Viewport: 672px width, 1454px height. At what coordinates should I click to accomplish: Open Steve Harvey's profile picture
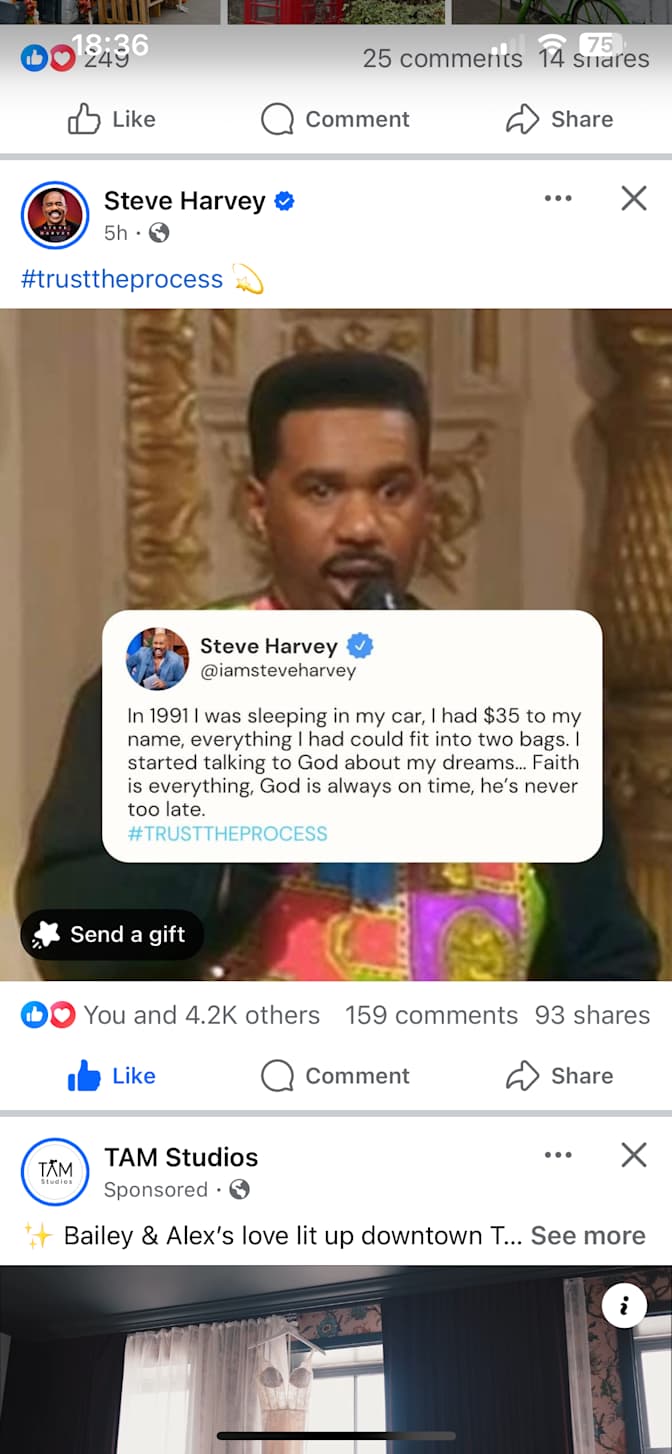[x=55, y=215]
